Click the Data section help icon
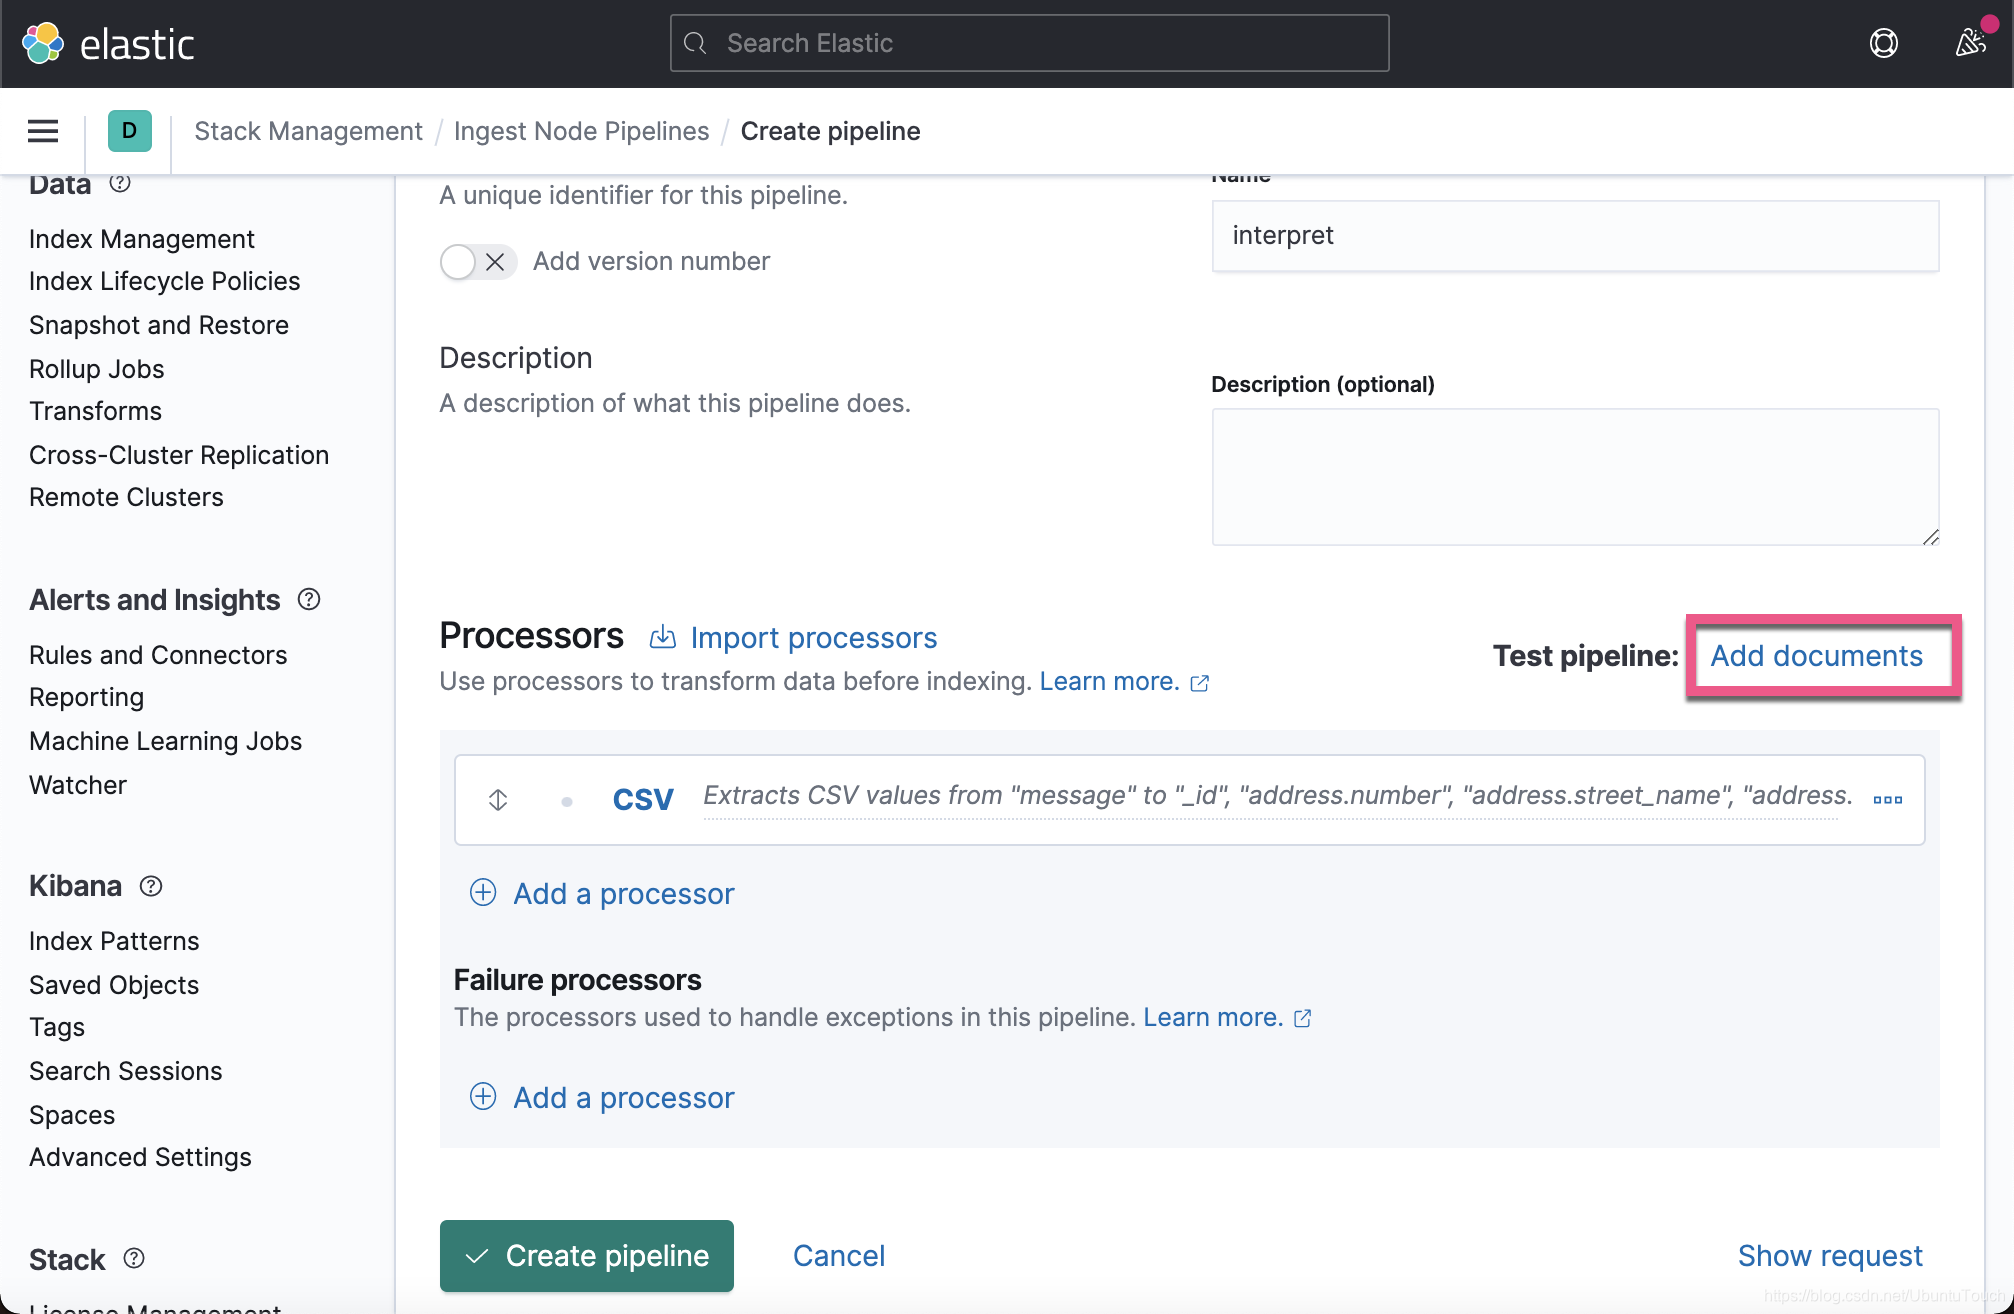2014x1314 pixels. [121, 183]
